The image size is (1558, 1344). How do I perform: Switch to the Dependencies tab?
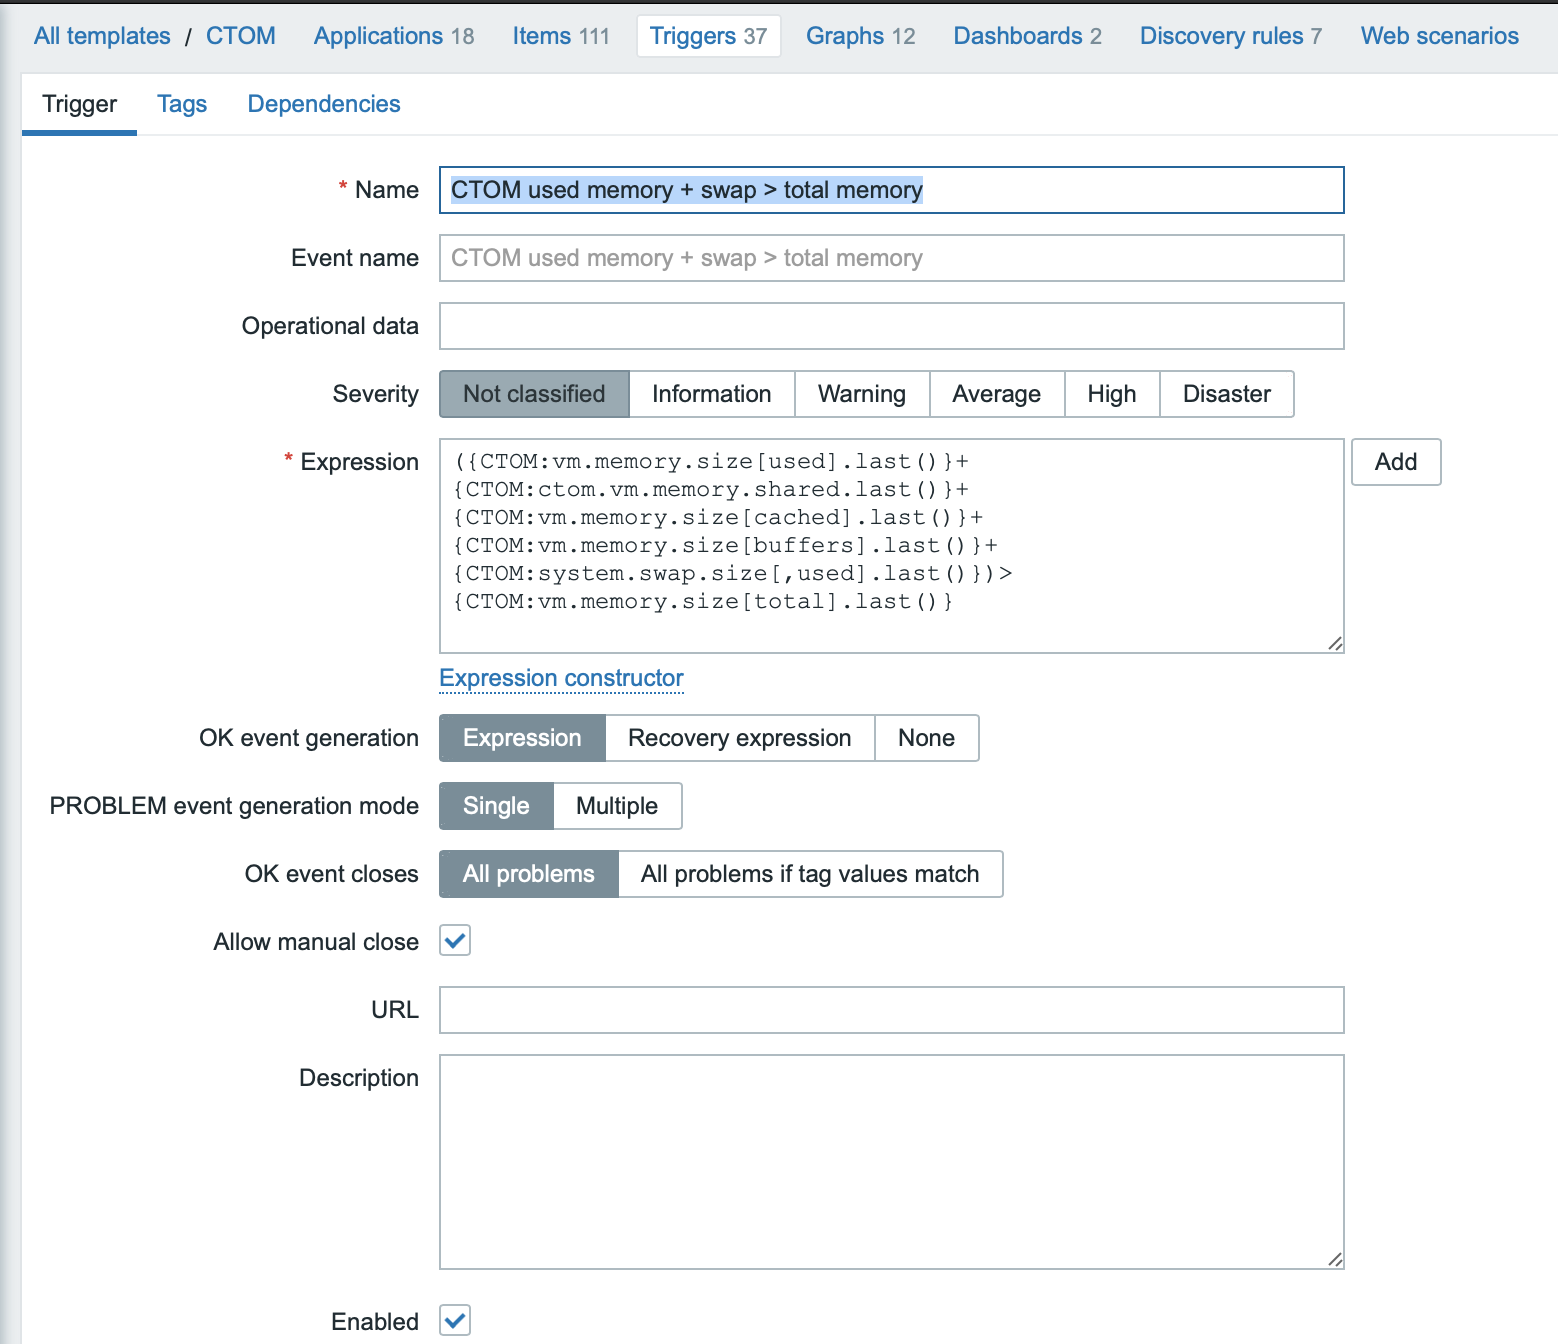click(324, 104)
